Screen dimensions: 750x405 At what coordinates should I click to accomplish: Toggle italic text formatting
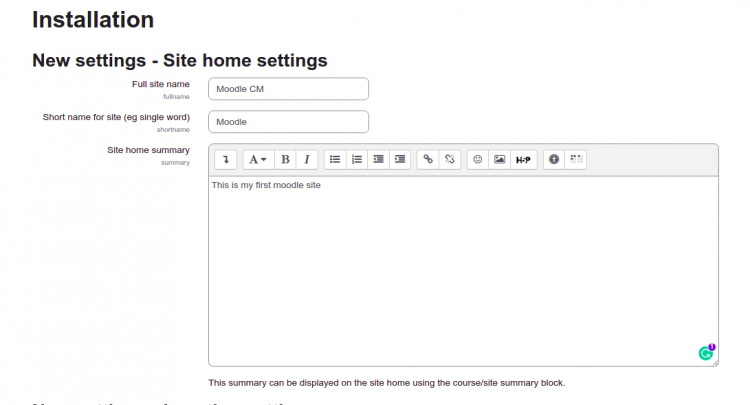pos(307,159)
